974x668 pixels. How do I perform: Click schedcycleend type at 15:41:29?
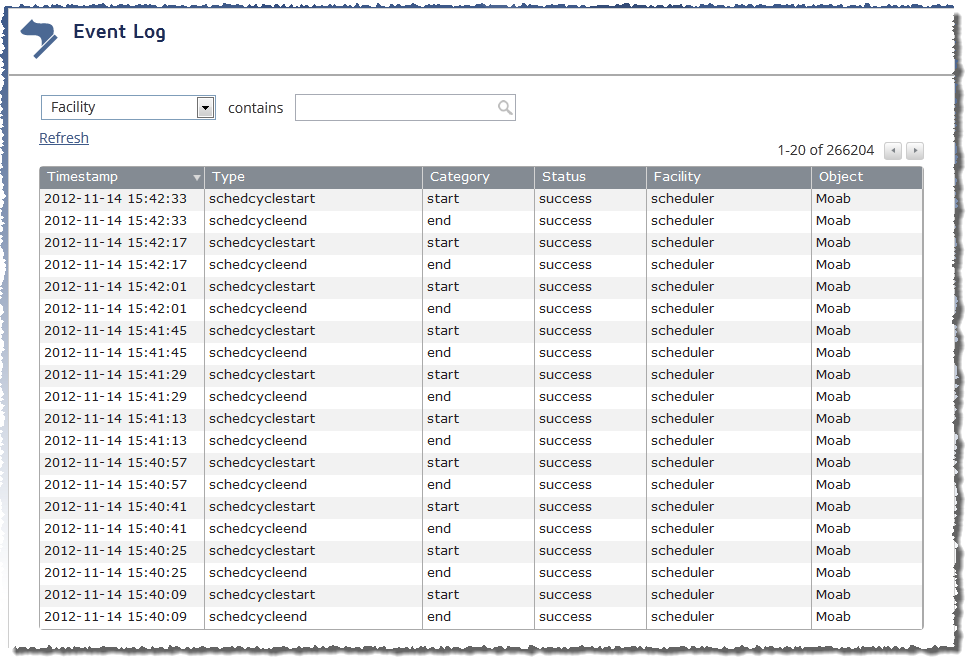tap(258, 397)
